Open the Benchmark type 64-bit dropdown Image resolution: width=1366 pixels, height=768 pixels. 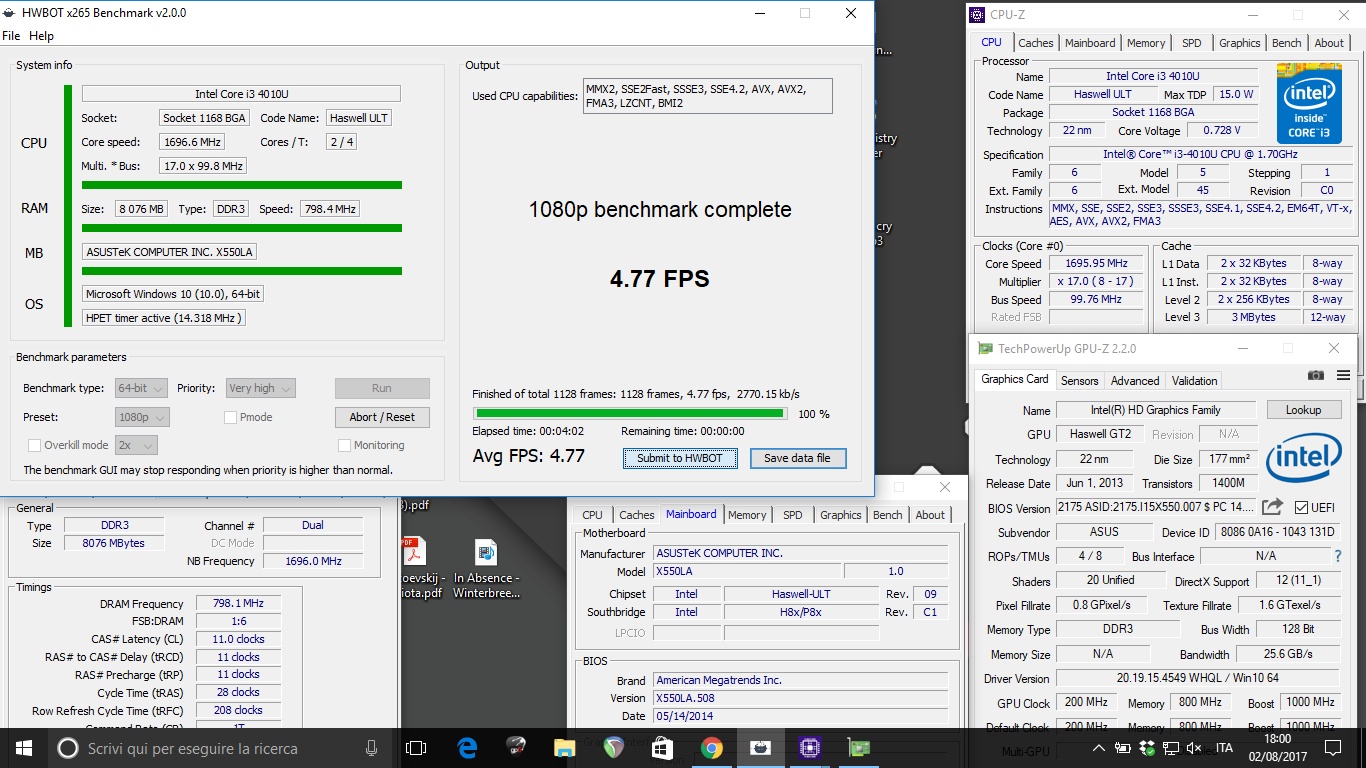point(142,388)
